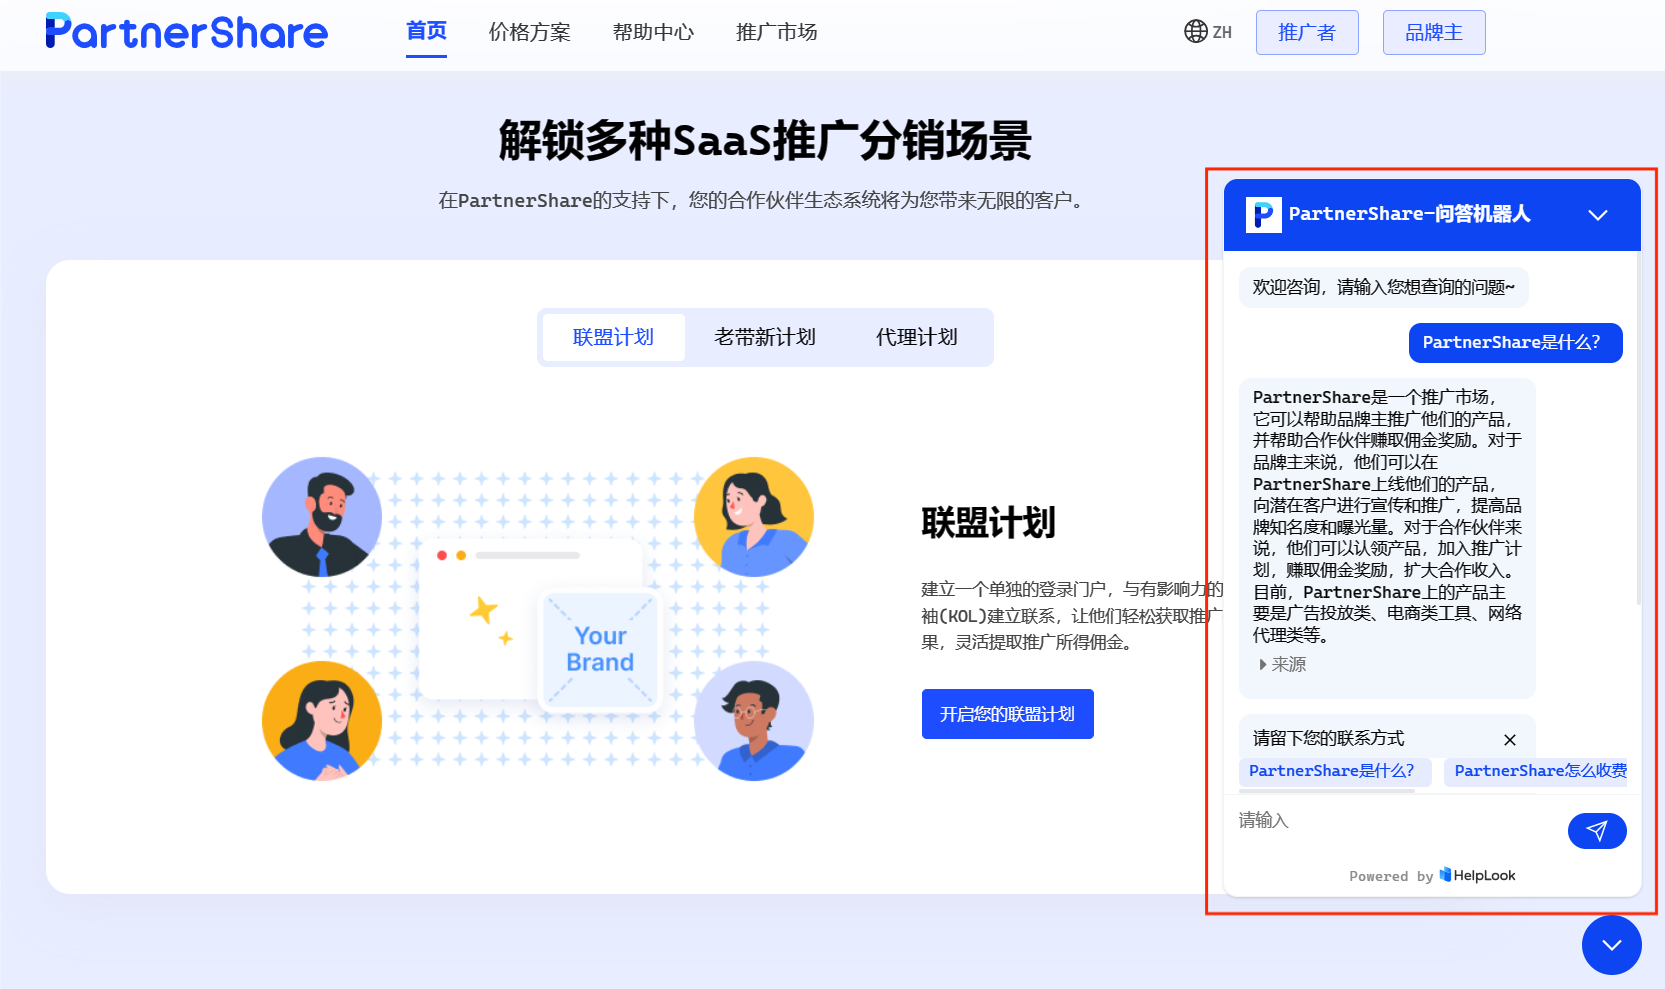Click the send paper-plane icon in the chatbot

pos(1597,831)
